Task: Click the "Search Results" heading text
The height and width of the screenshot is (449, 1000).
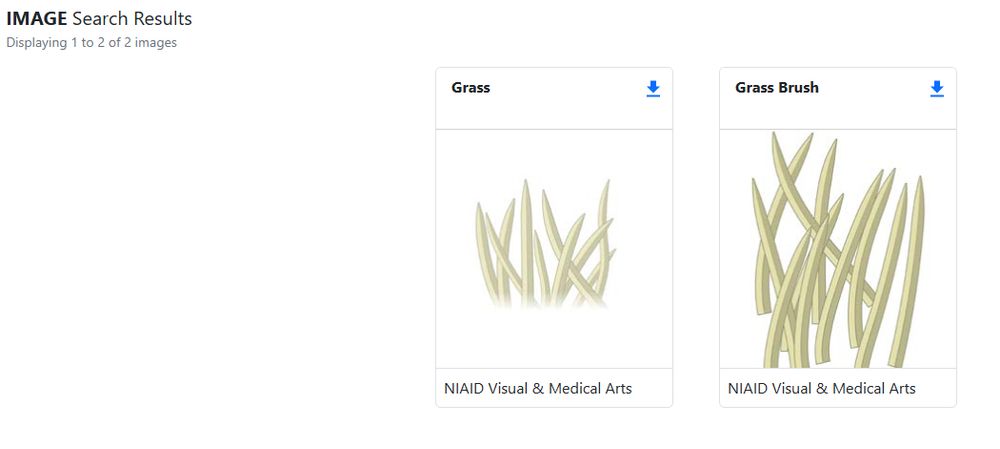Action: point(132,19)
